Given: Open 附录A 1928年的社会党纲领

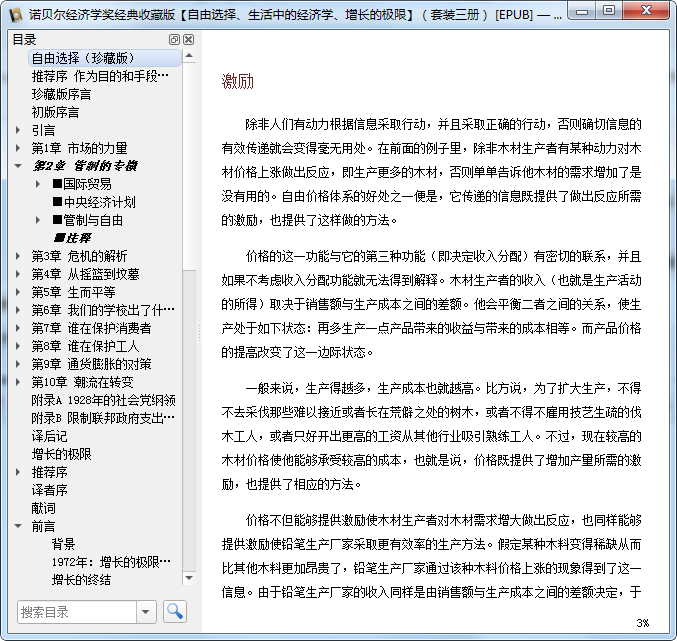Looking at the screenshot, I should 103,400.
